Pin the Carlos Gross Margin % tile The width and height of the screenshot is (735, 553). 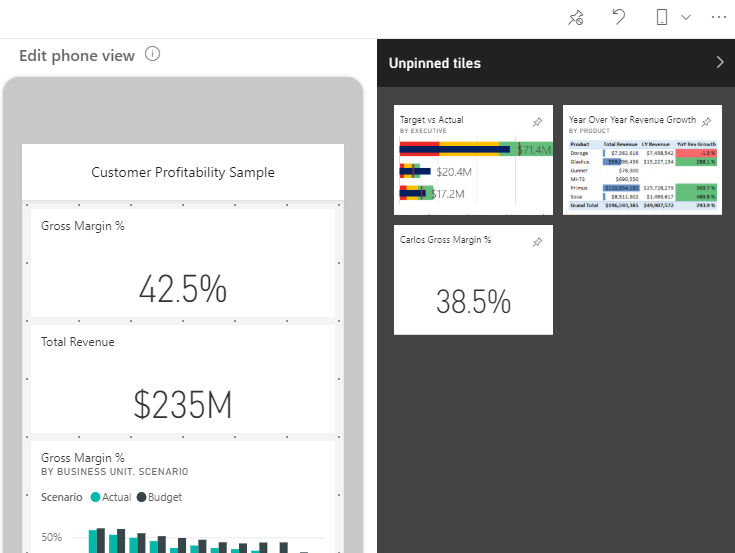coord(537,242)
